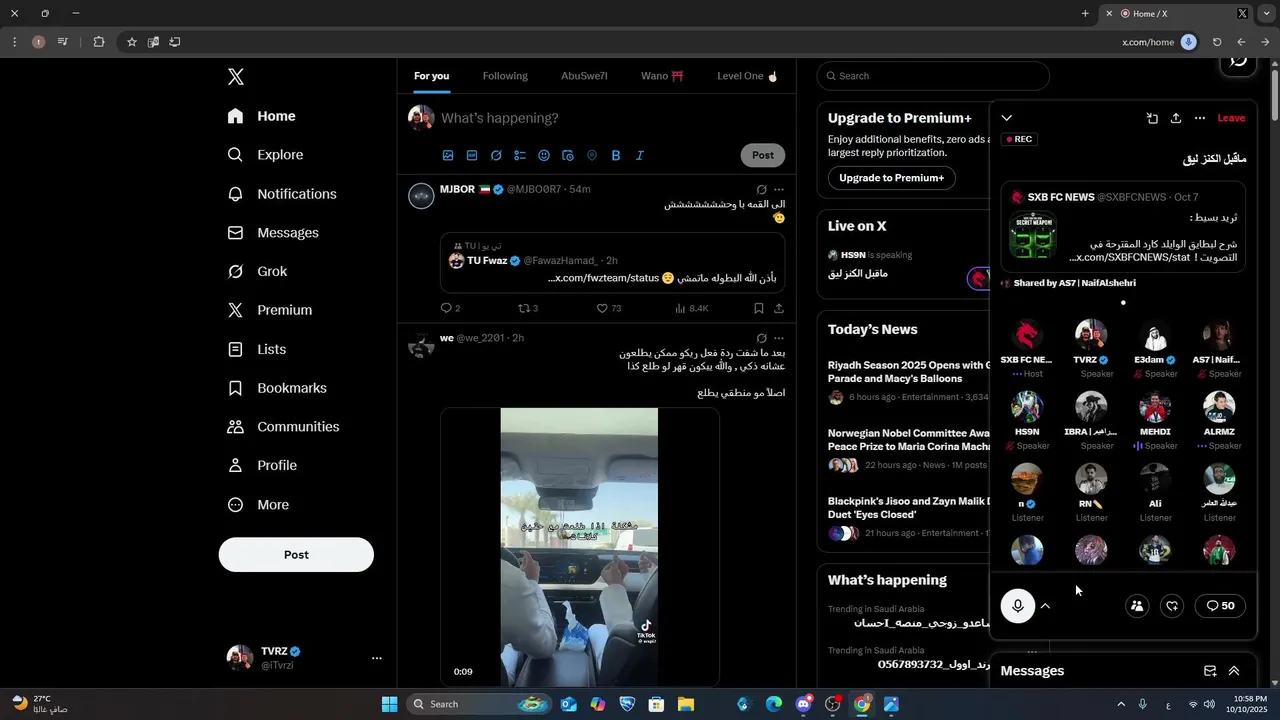Pop out the Space with the dock icon
1280x720 pixels.
tap(1152, 118)
